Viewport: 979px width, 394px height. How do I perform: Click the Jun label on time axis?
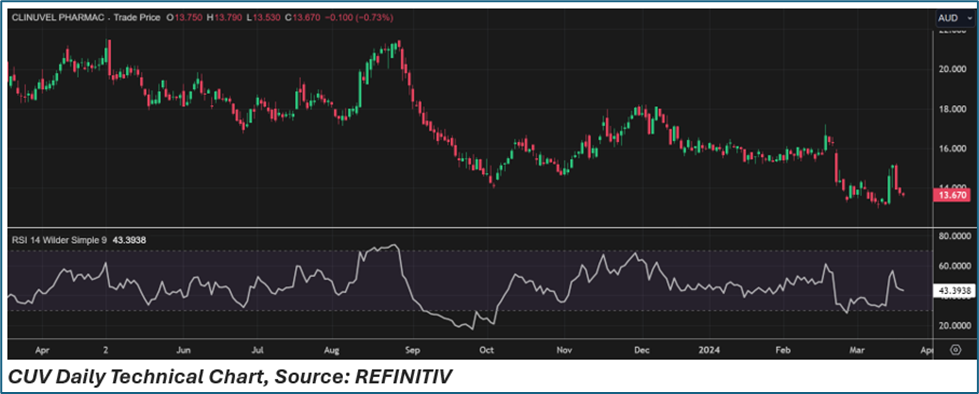[183, 350]
